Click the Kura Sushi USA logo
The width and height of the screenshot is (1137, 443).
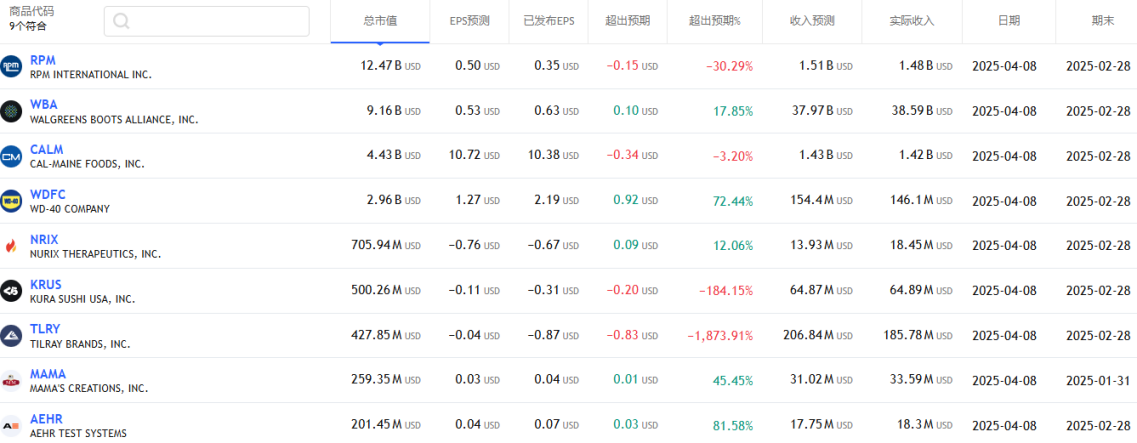11,291
